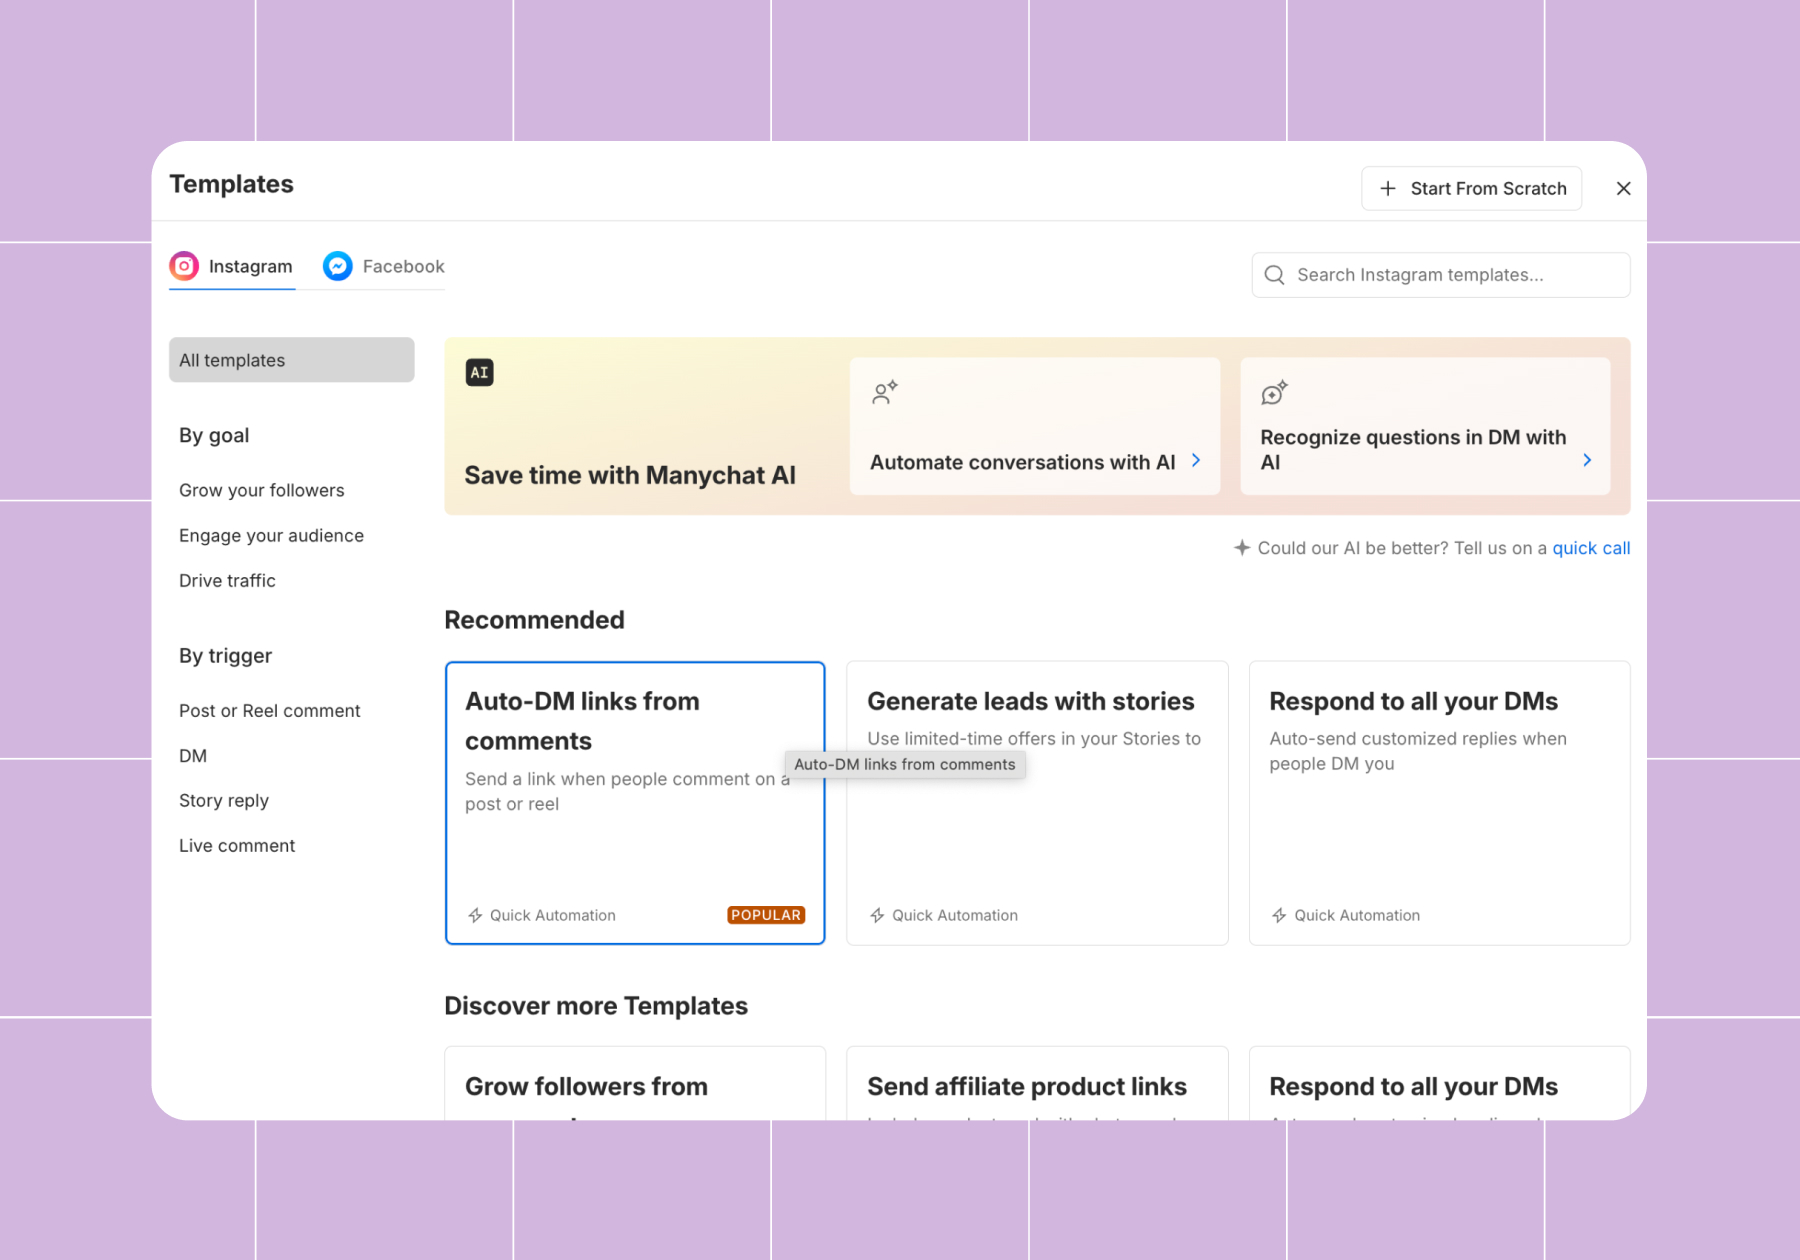Screen dimensions: 1800x1260
Task: Click the sparkle icon beside Could our AI be better
Action: [1242, 548]
